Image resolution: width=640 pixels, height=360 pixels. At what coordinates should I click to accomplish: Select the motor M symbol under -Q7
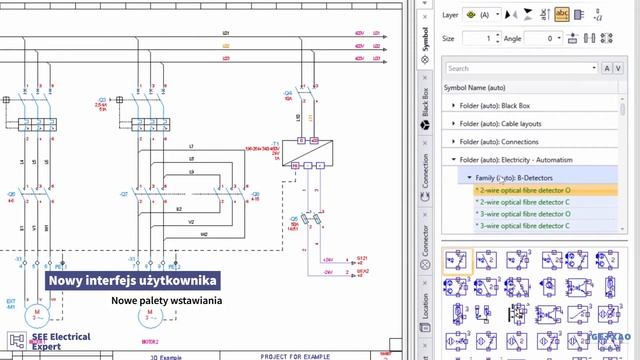pyautogui.click(x=150, y=316)
